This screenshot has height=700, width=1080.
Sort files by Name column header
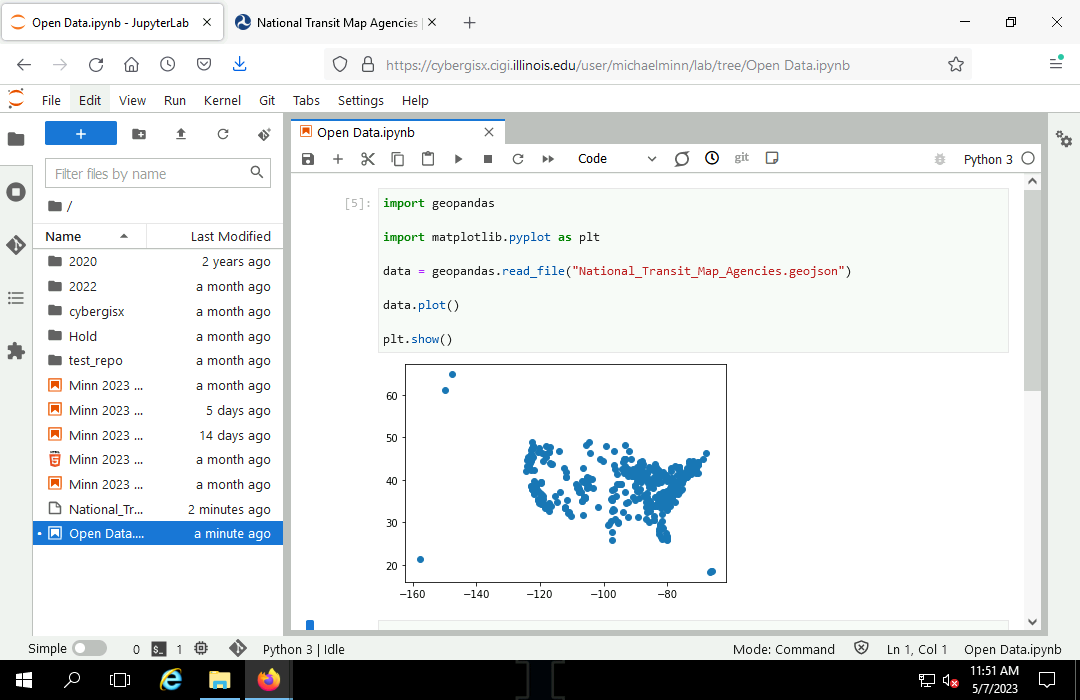[64, 237]
